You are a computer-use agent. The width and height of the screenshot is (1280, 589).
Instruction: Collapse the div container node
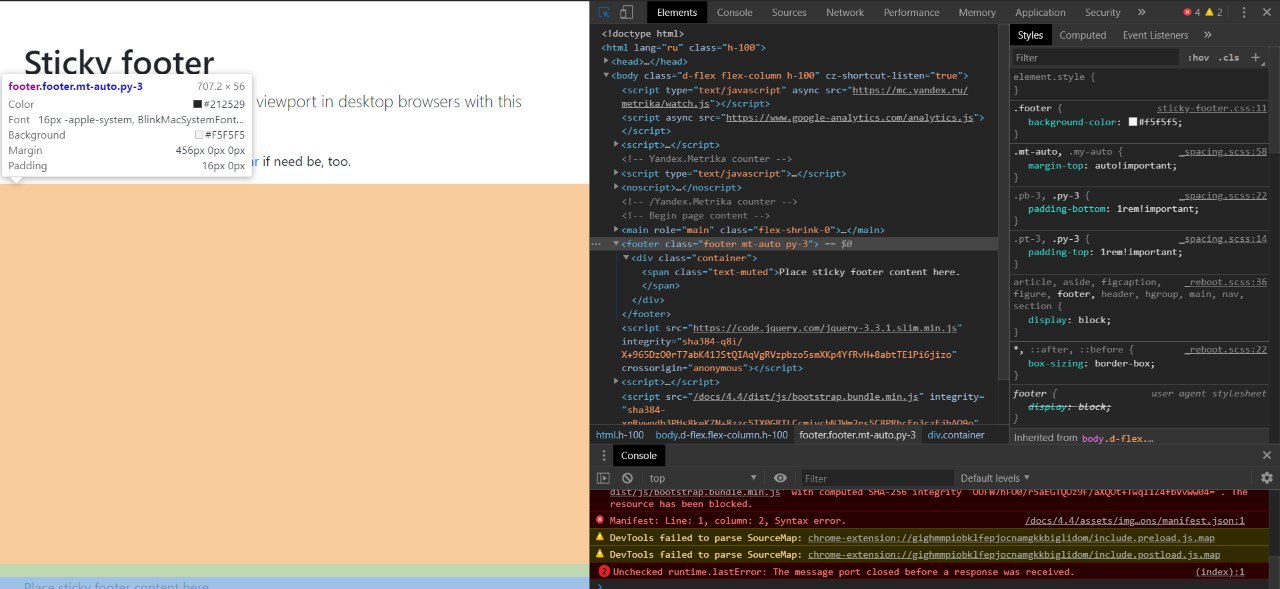(x=627, y=257)
